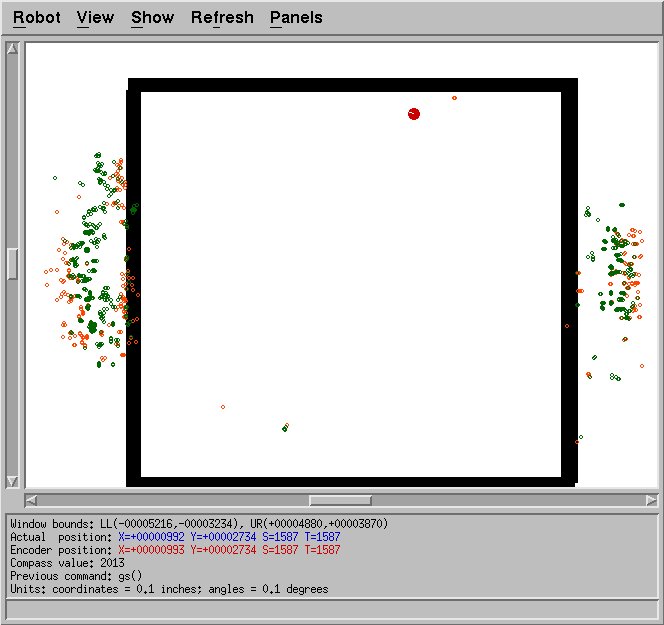Click the Actual position X=+00000992 value
Image resolution: width=664 pixels, height=625 pixels.
(152, 537)
